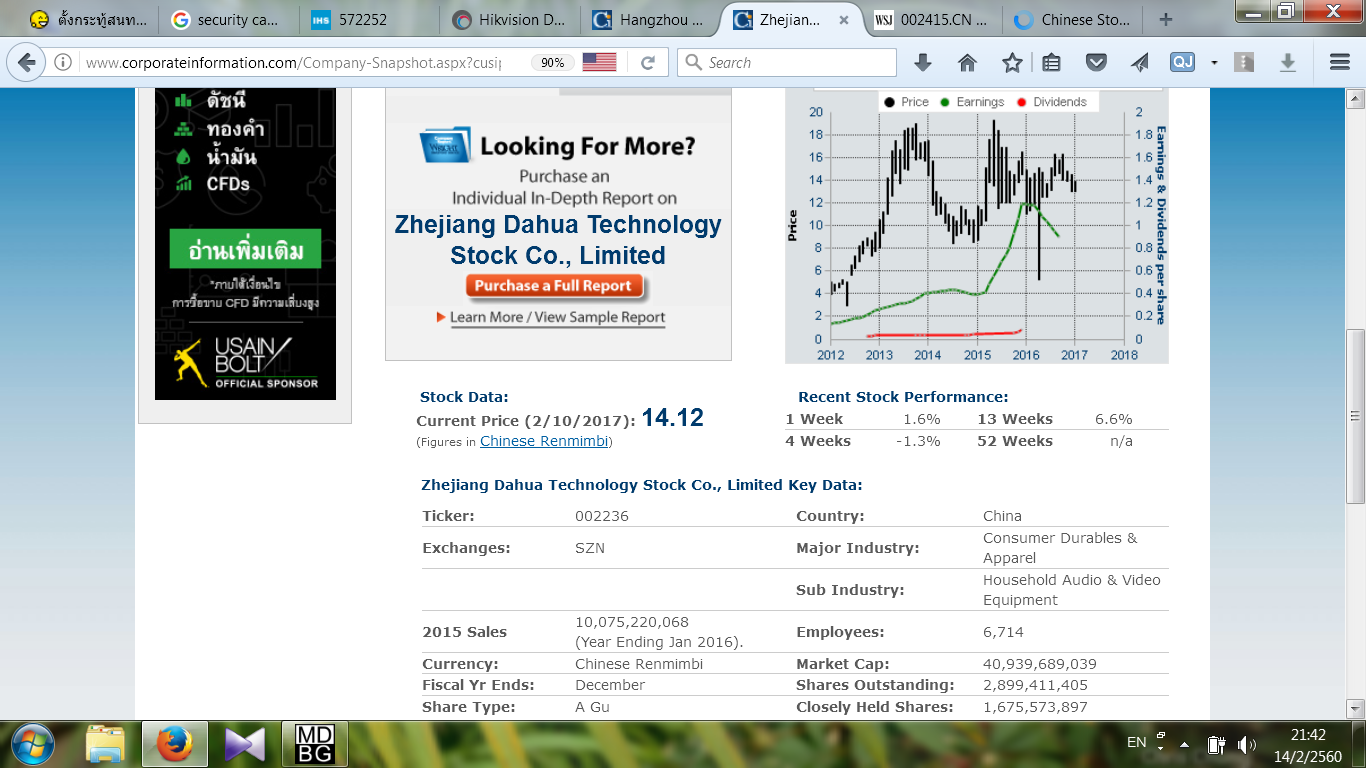Click the greyed download arrow beside menu button
This screenshot has width=1366, height=768.
pyautogui.click(x=1288, y=62)
